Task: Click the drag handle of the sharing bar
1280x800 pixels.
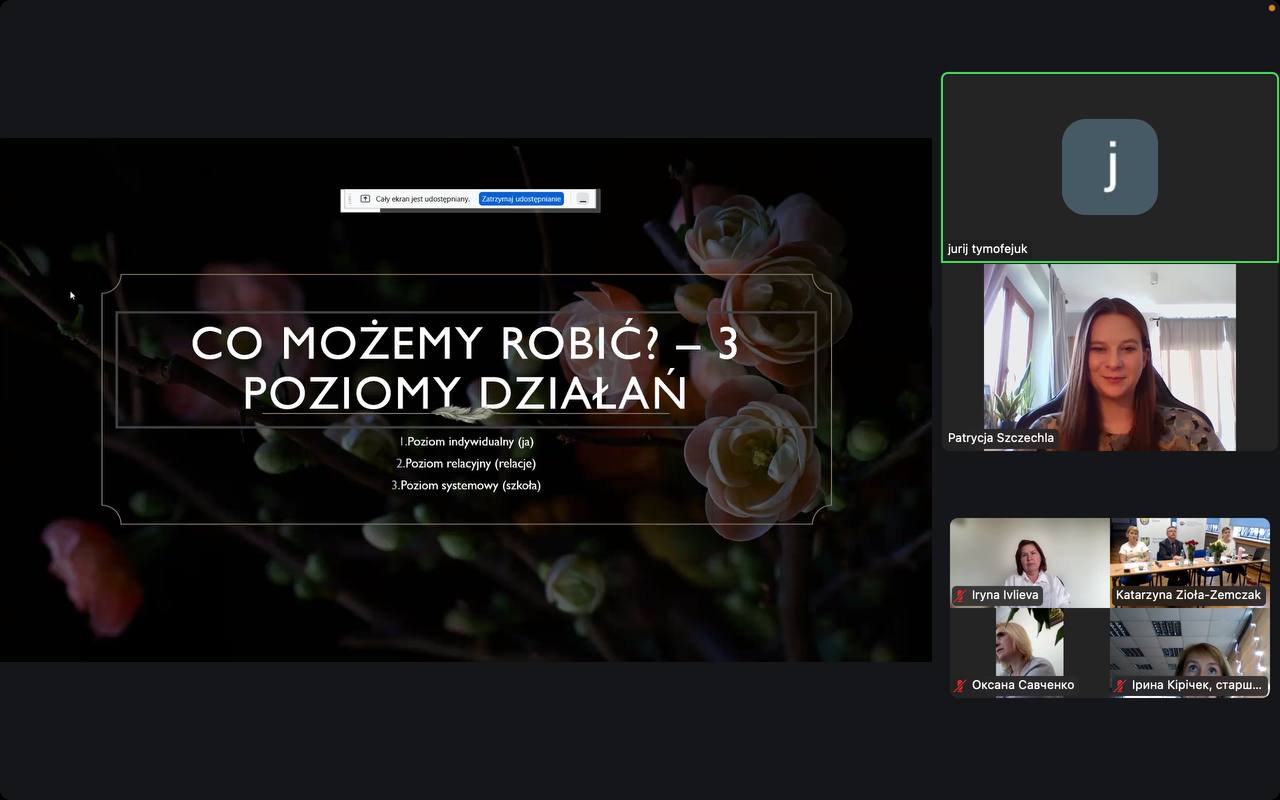Action: tap(349, 199)
